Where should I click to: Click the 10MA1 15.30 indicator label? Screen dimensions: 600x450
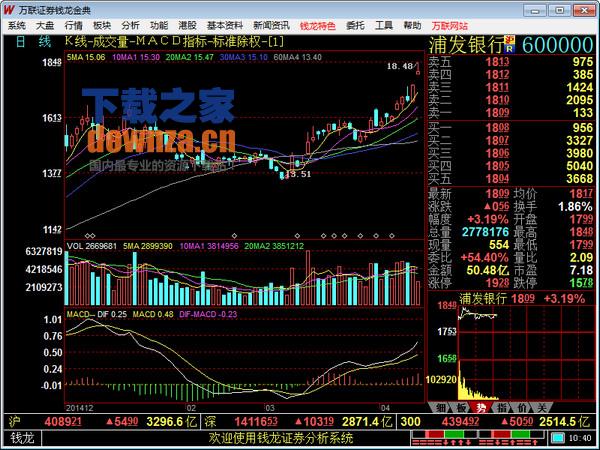pyautogui.click(x=136, y=57)
